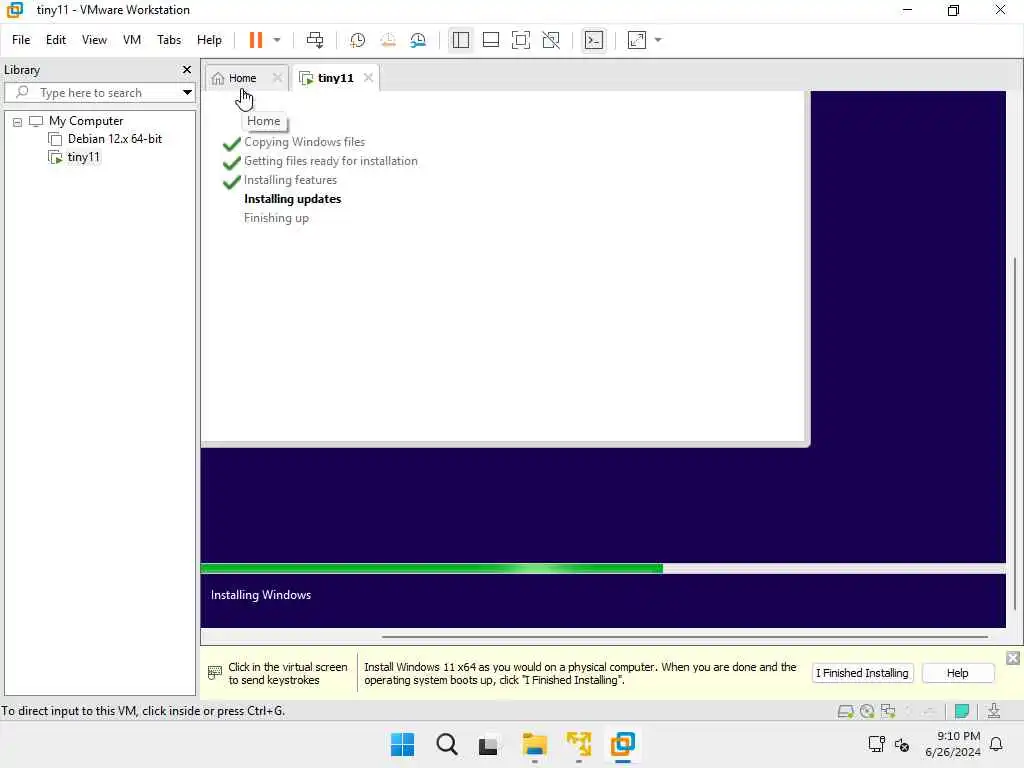Click 'Copying Windows files' step text
The image size is (1024, 768).
(x=304, y=142)
